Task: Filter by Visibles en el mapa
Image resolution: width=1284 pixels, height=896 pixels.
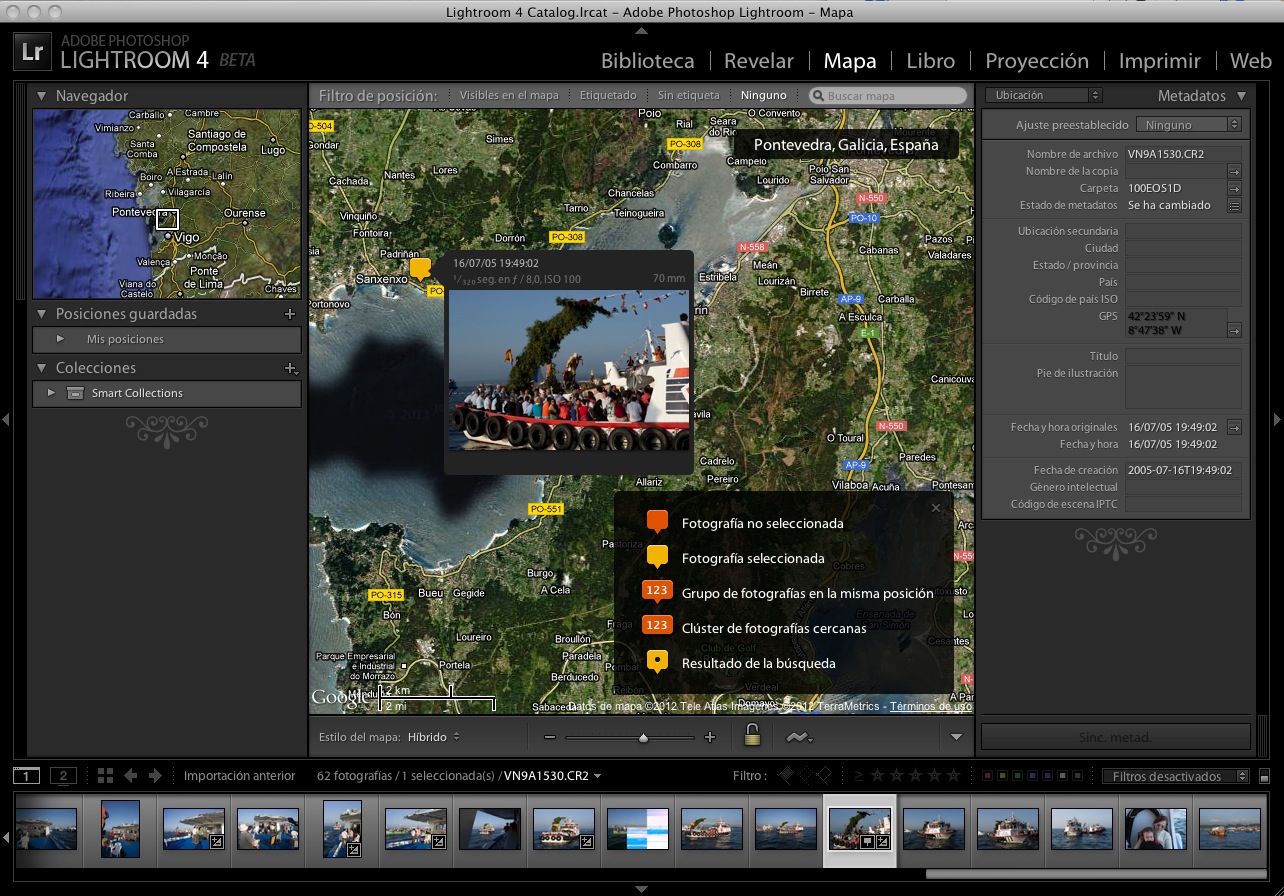Action: click(509, 96)
